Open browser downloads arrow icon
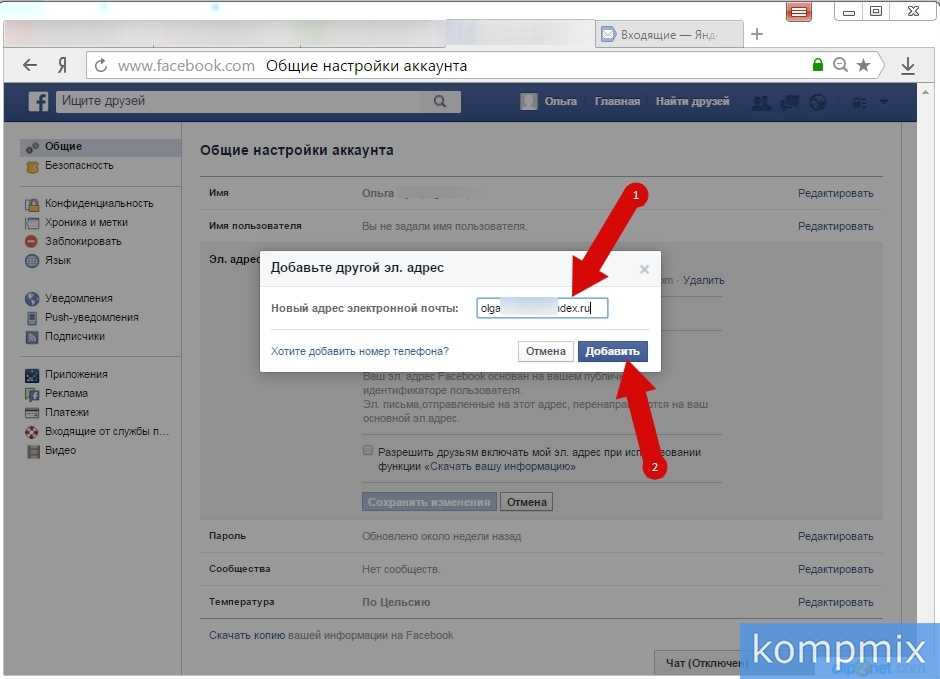 tap(908, 66)
